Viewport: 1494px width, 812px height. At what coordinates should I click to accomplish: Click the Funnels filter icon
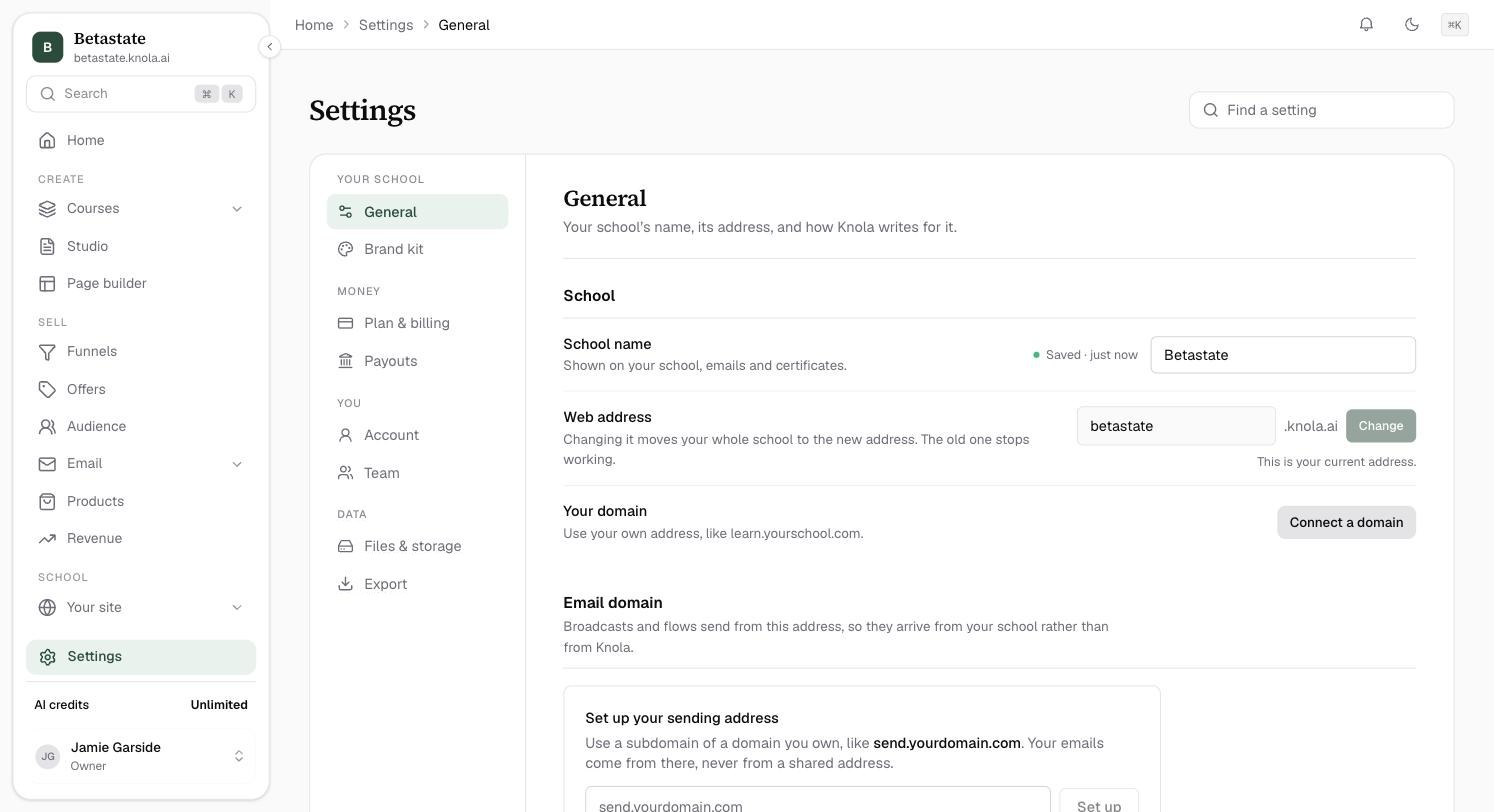[x=47, y=352]
